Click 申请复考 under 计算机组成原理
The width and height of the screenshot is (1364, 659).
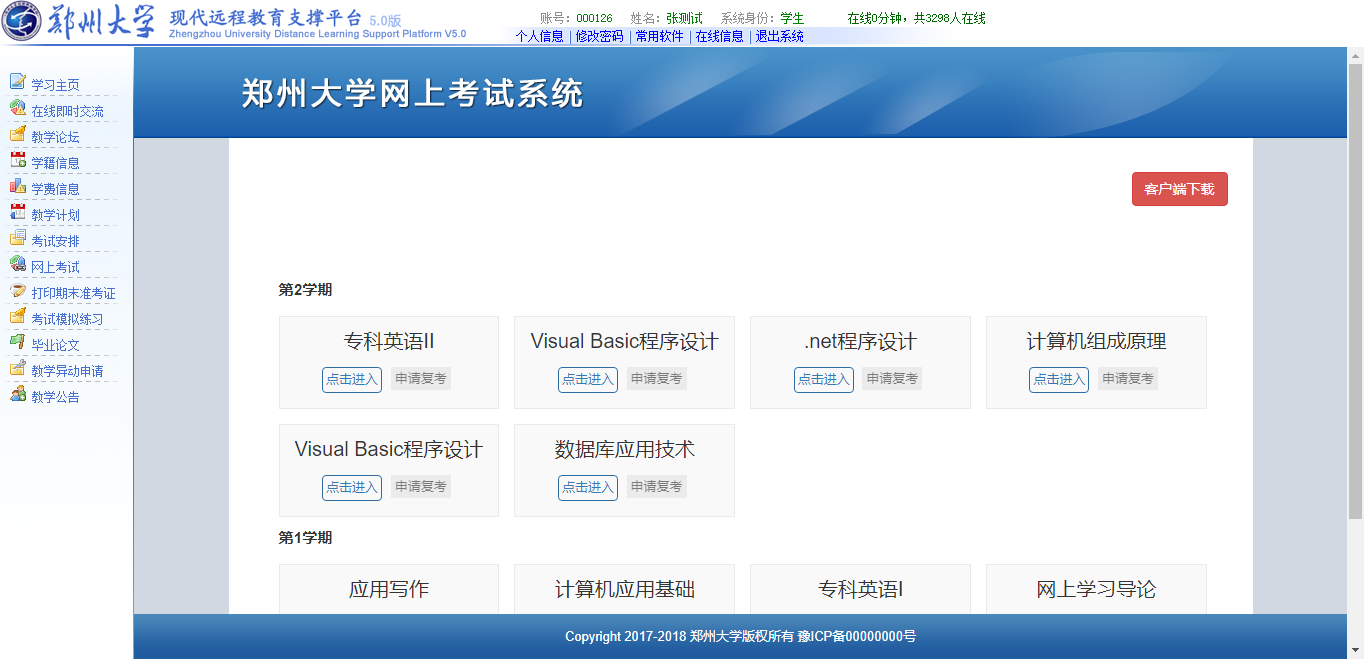tap(1127, 379)
